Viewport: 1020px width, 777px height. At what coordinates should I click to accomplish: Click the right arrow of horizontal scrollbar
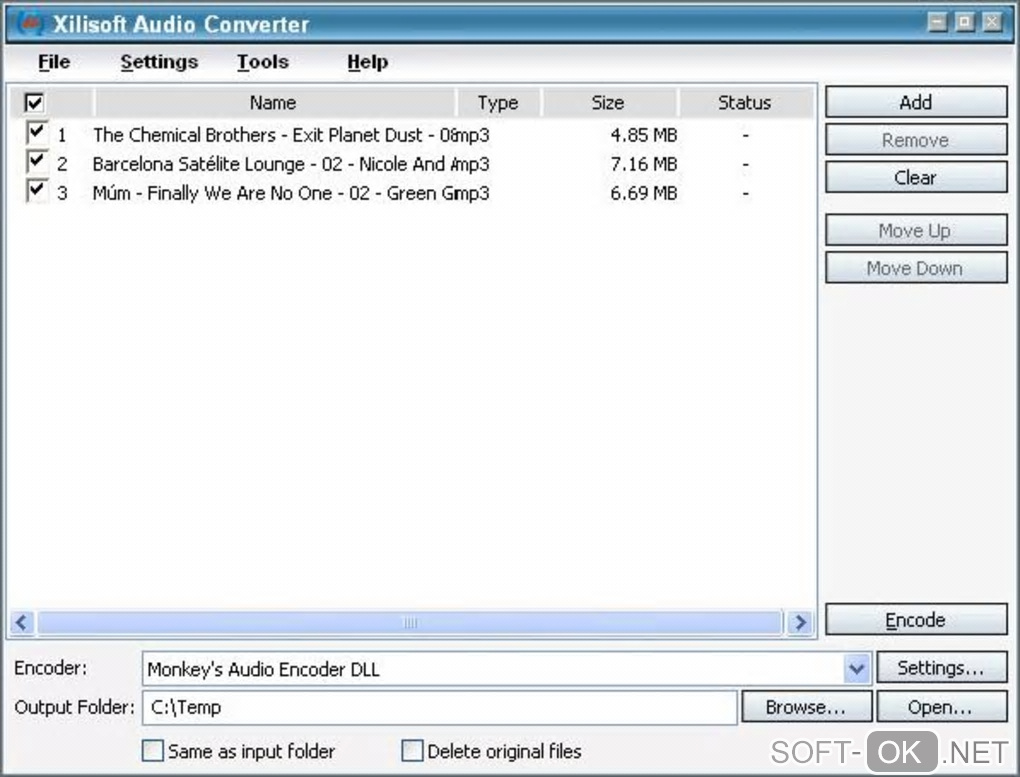coord(800,623)
